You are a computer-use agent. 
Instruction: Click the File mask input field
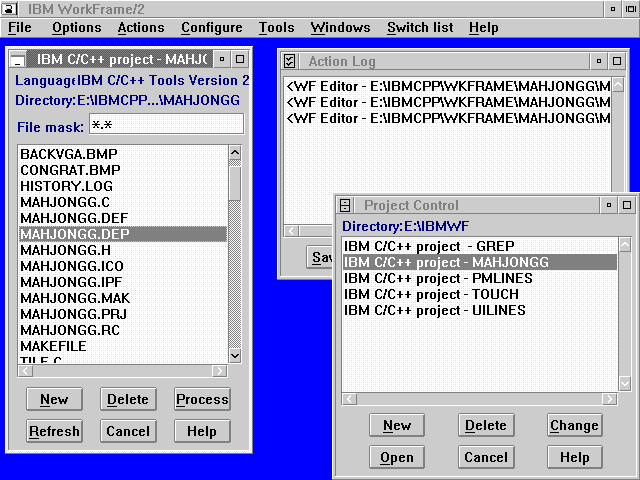167,124
